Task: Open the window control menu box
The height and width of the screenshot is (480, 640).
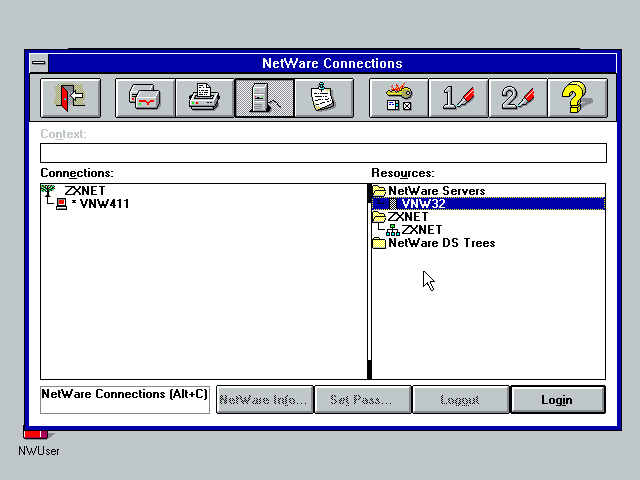Action: [39, 63]
